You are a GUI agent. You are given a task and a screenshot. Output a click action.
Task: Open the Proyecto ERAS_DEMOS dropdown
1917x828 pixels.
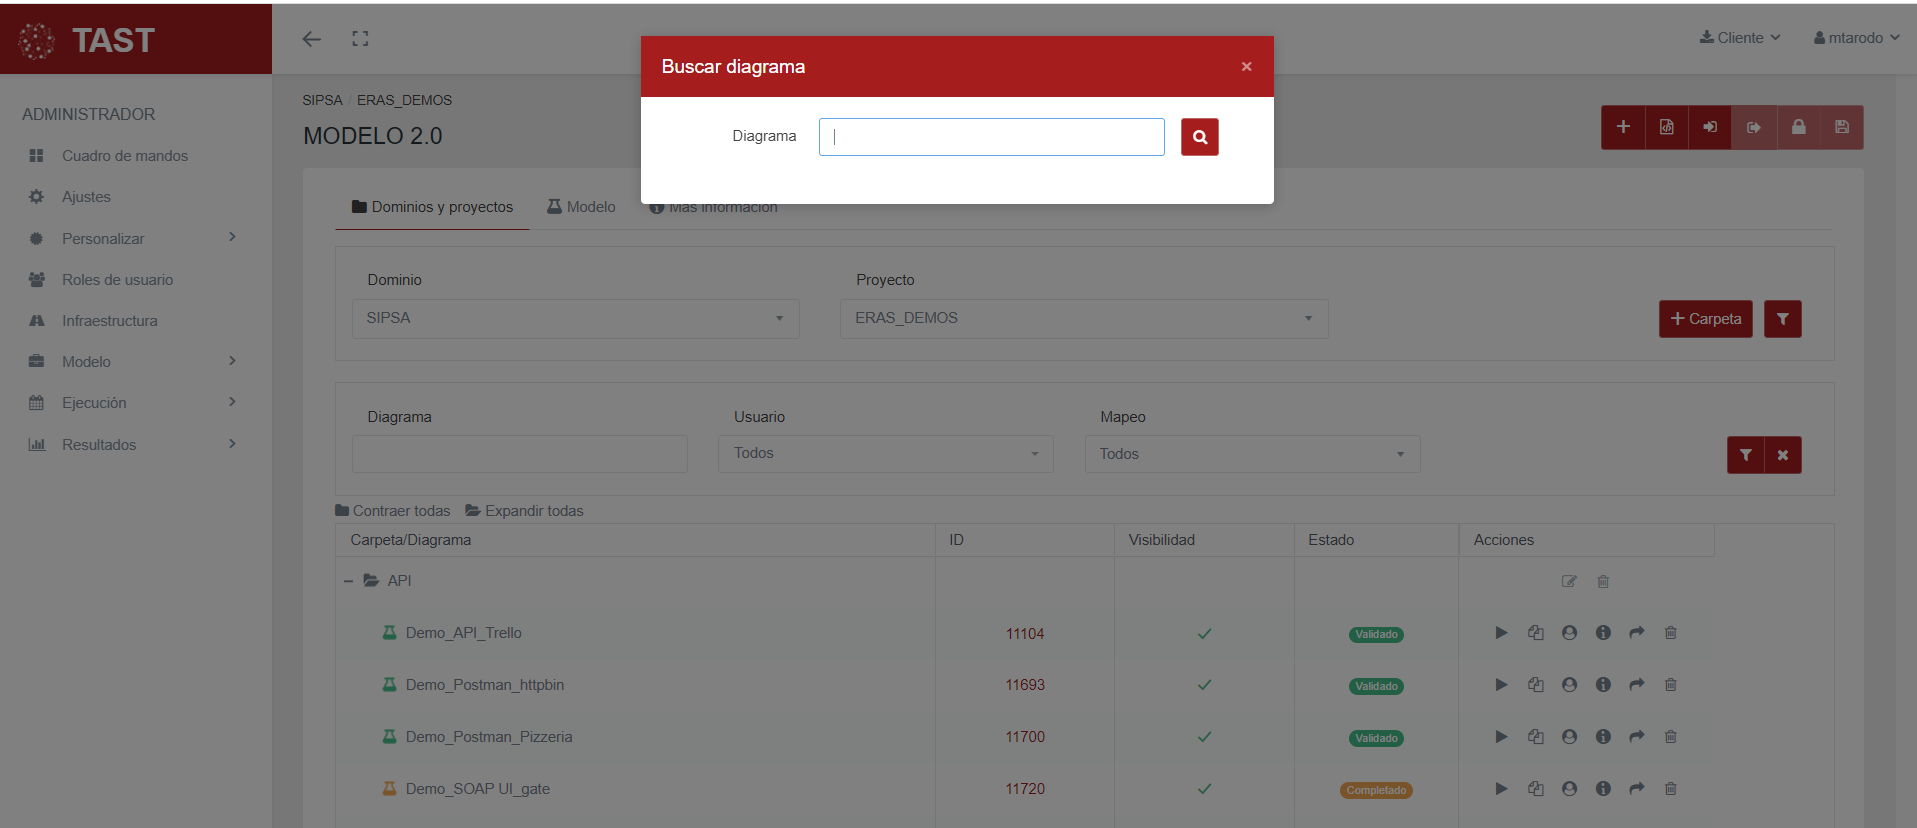[1083, 318]
